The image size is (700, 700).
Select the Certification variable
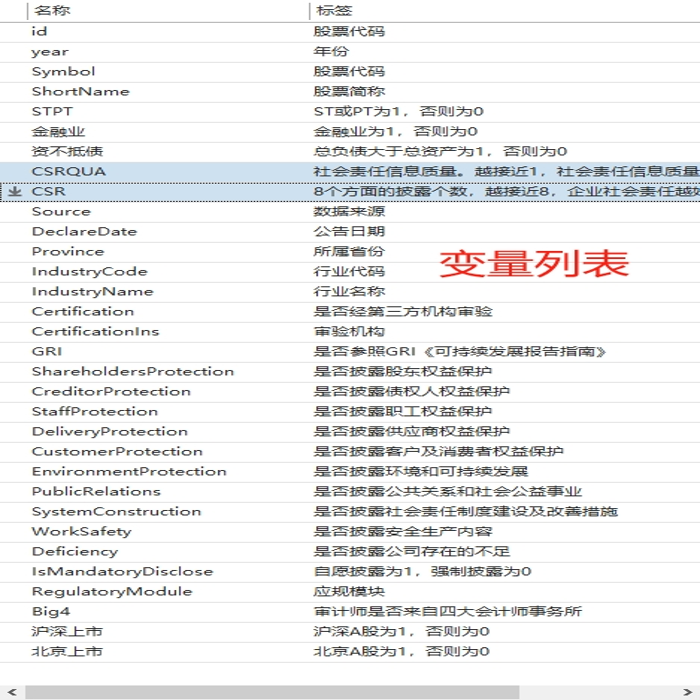click(83, 312)
